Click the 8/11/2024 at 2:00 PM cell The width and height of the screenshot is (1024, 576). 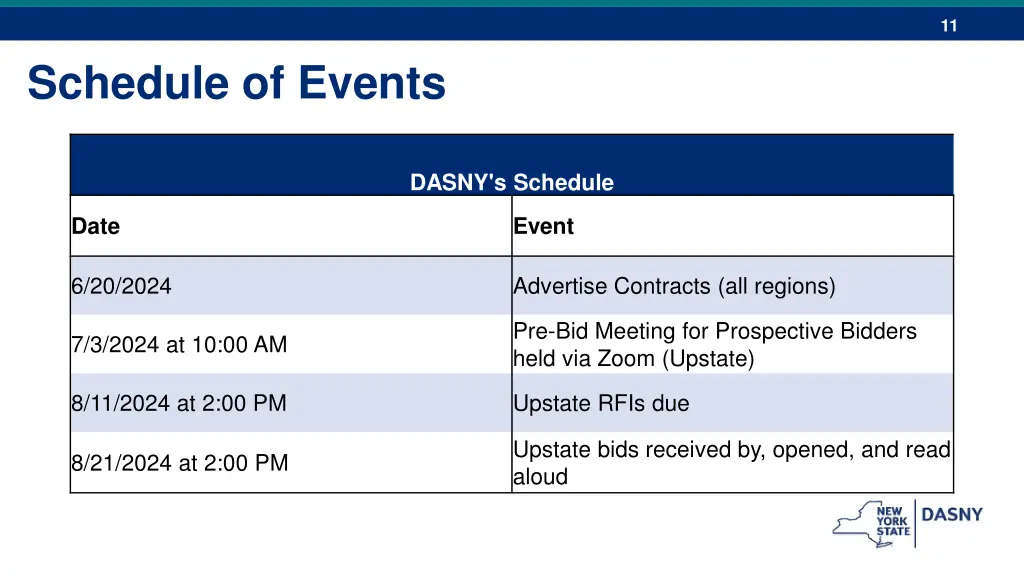(179, 403)
